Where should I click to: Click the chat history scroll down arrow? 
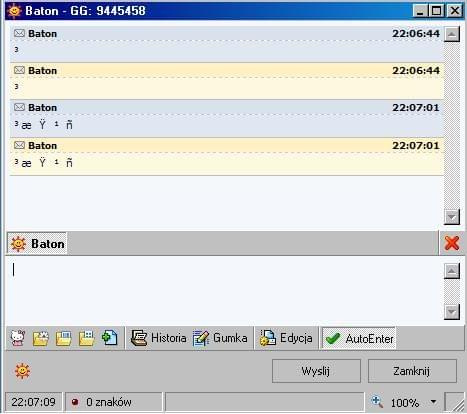(x=452, y=217)
